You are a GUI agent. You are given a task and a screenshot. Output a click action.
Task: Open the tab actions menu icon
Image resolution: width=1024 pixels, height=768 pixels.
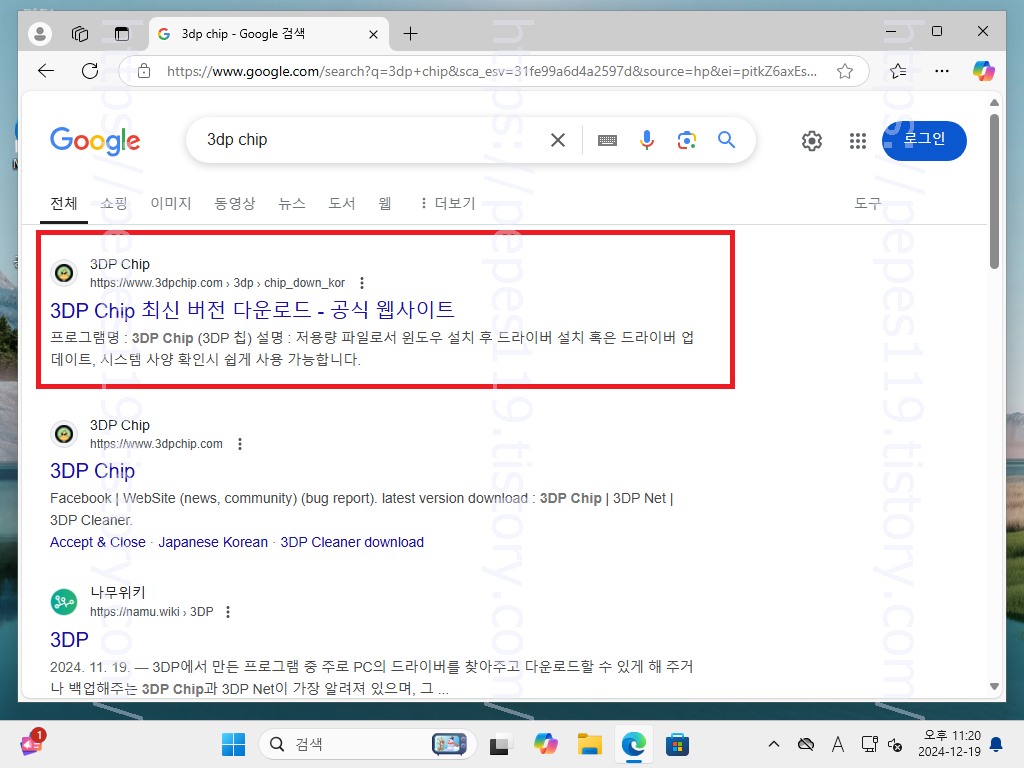(121, 33)
